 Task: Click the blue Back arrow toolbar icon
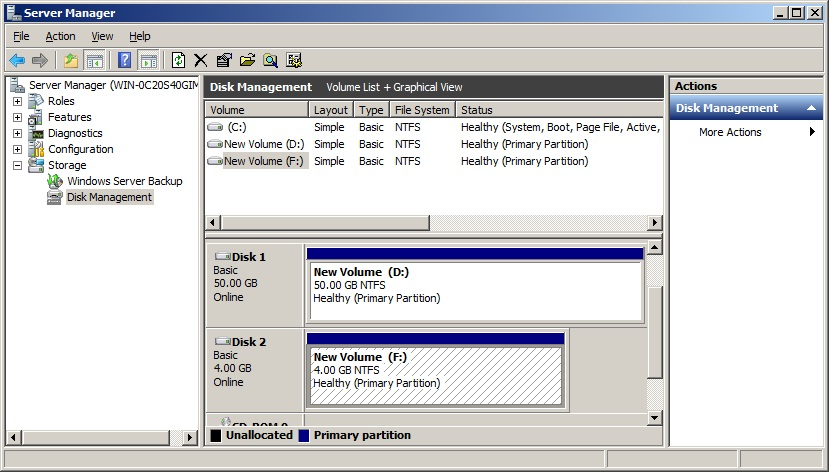17,60
